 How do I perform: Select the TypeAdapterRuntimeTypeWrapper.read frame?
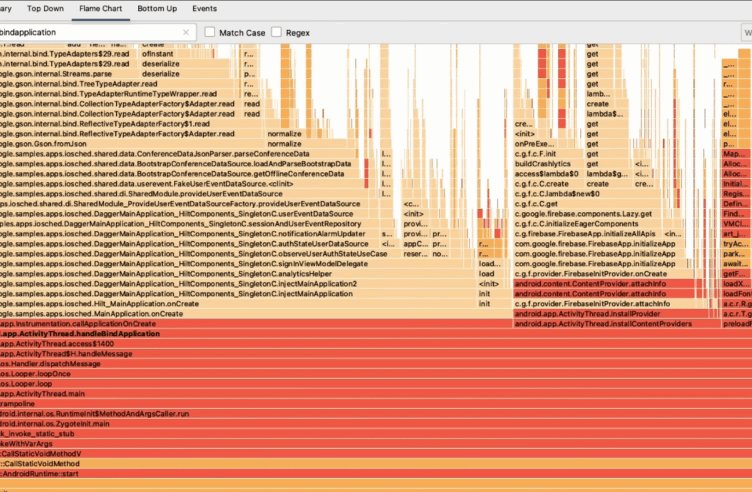point(119,94)
